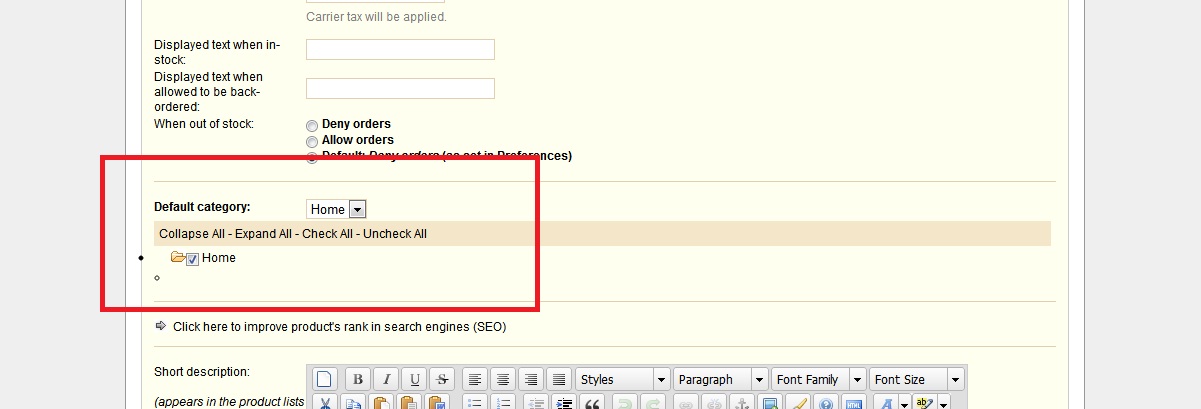Toggle bold formatting in the editor
Viewport: 1201px width, 409px height.
(358, 380)
